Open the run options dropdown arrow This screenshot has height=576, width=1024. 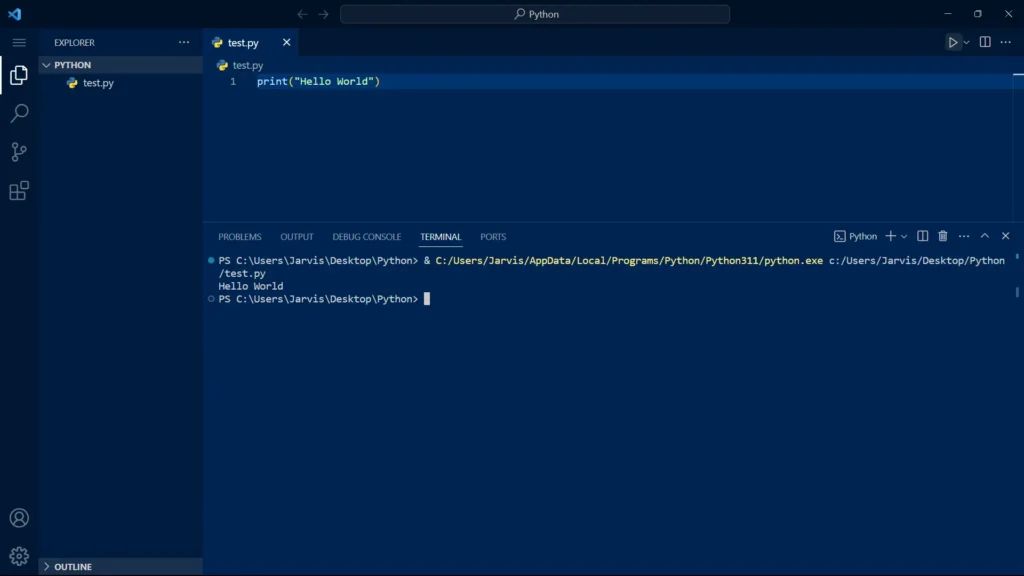967,42
